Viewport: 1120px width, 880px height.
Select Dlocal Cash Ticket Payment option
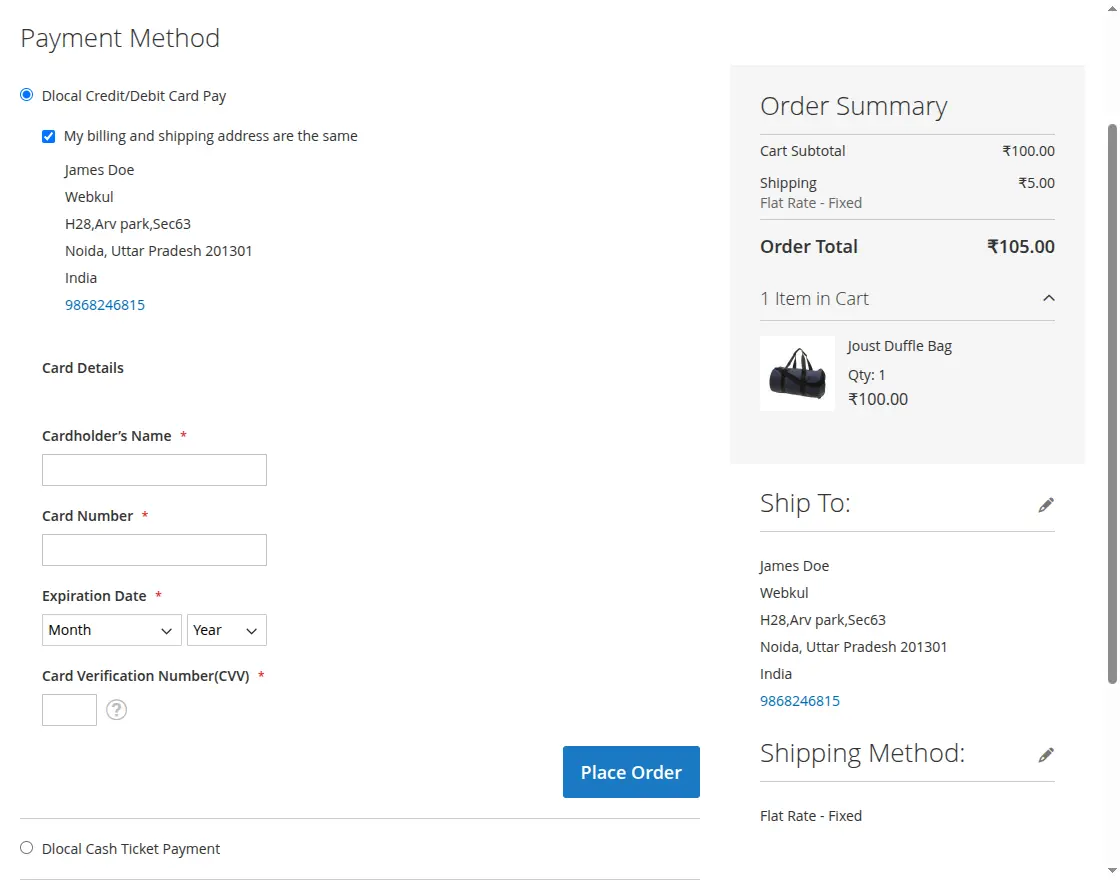(x=27, y=848)
